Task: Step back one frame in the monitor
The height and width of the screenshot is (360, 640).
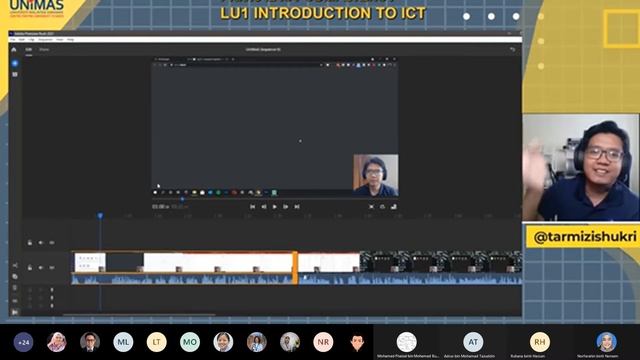Action: click(264, 207)
